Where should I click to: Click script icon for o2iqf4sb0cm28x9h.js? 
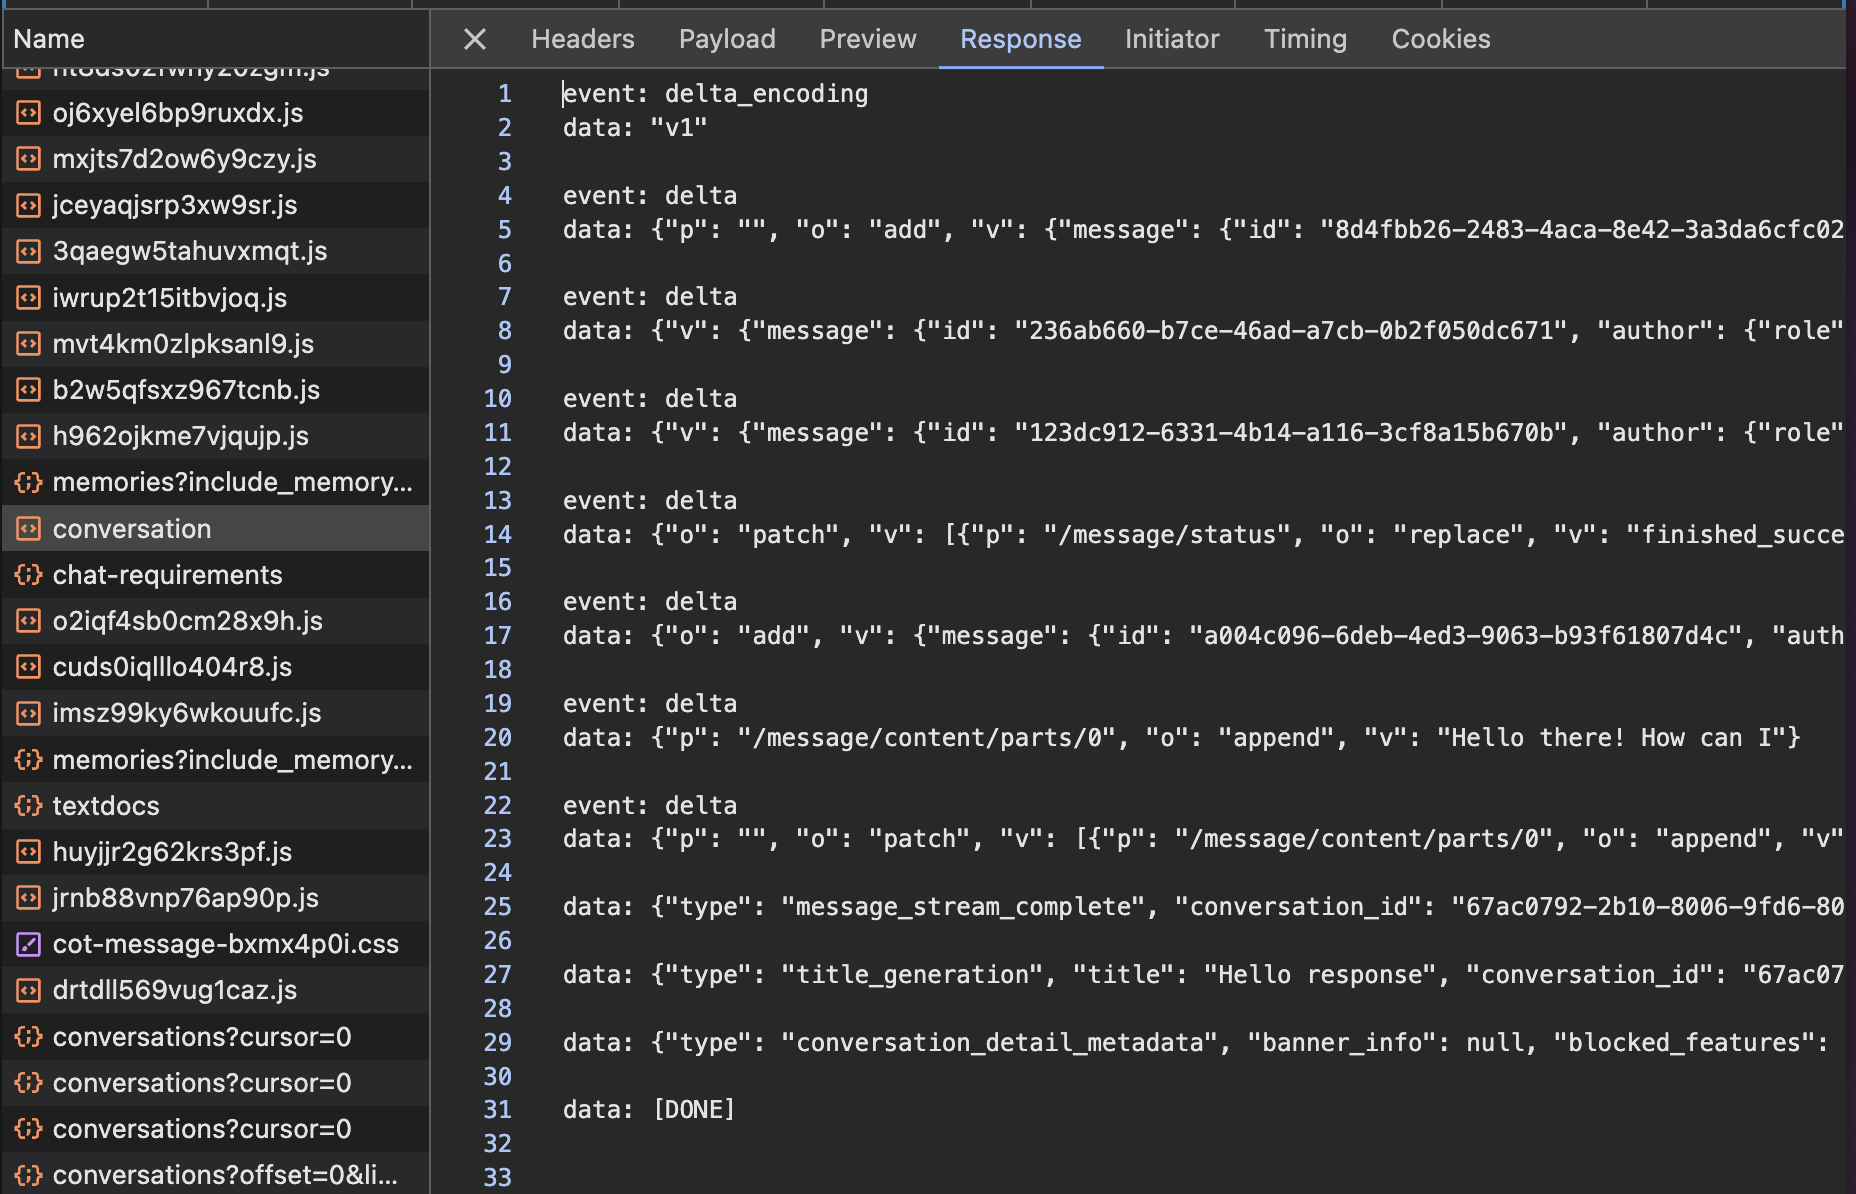29,621
